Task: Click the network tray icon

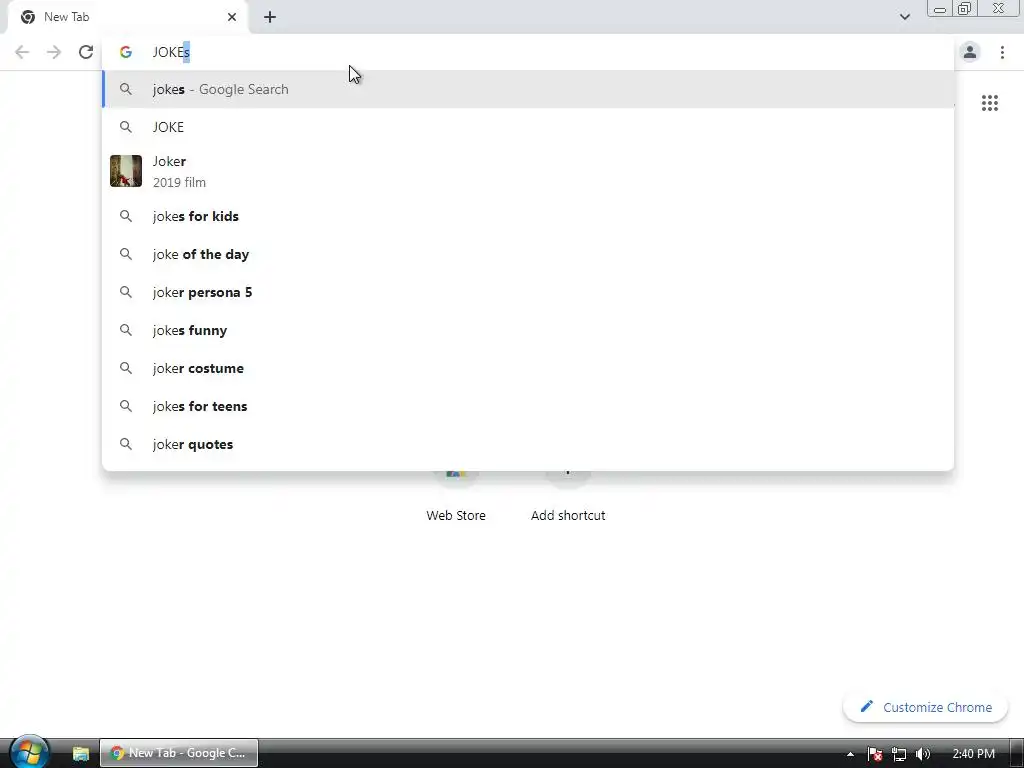Action: [899, 754]
